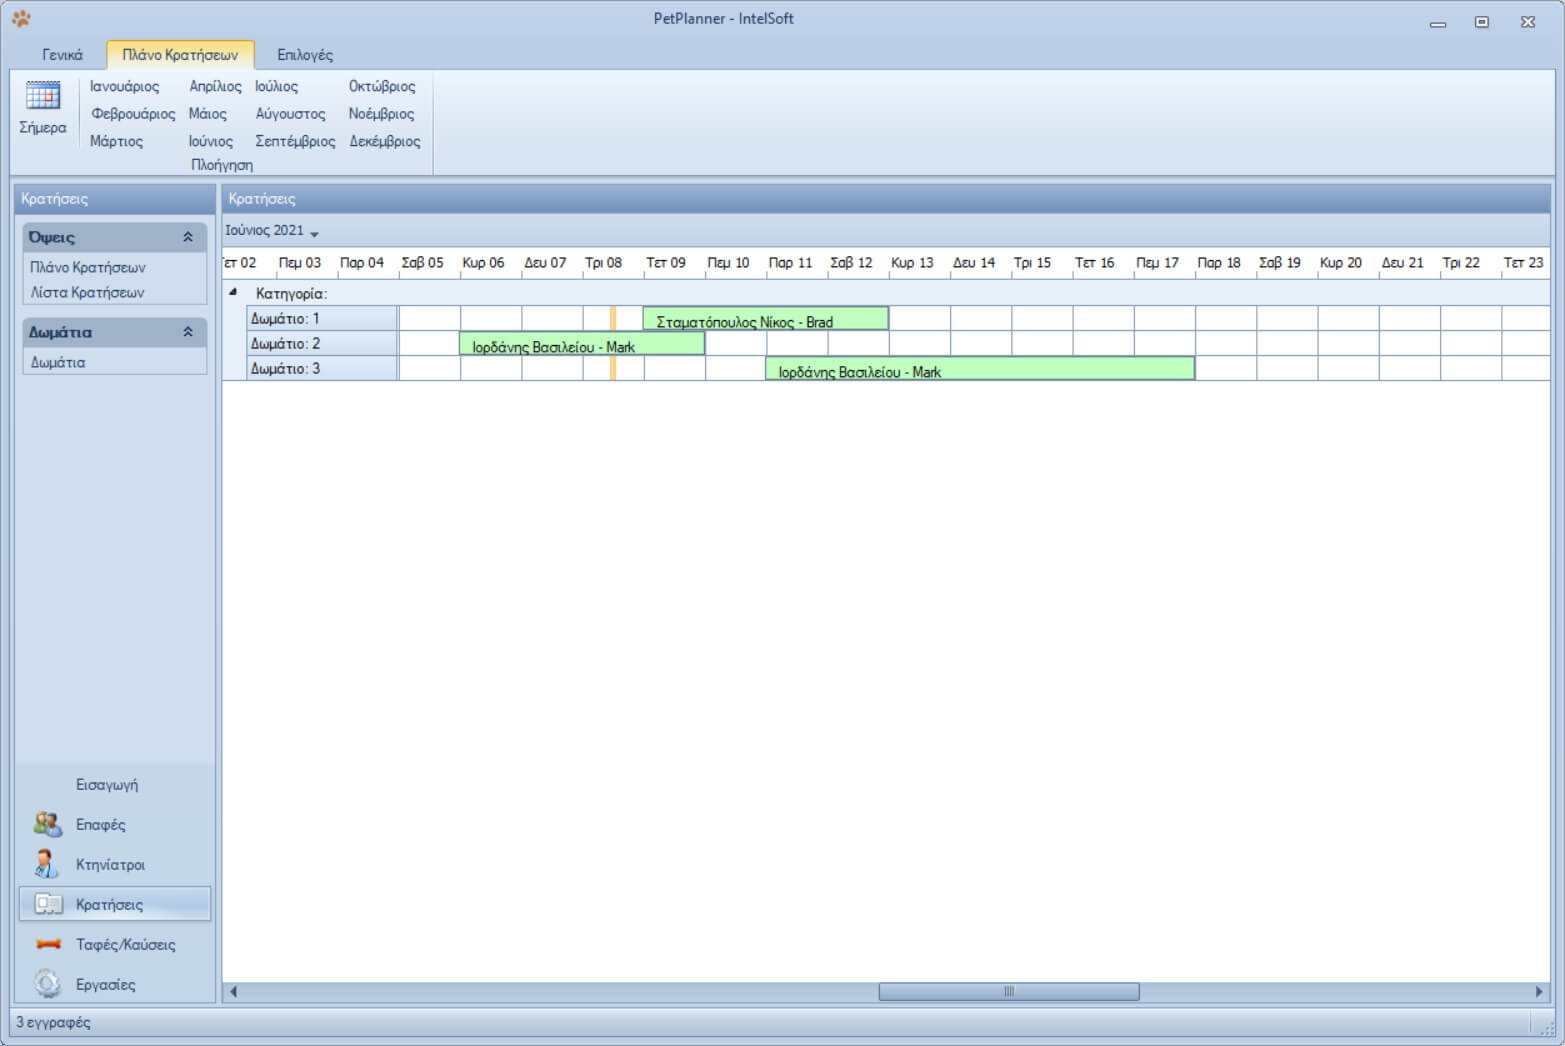Collapse the Δωμάτια panel section
Screen dimensions: 1565x1046
[187, 332]
